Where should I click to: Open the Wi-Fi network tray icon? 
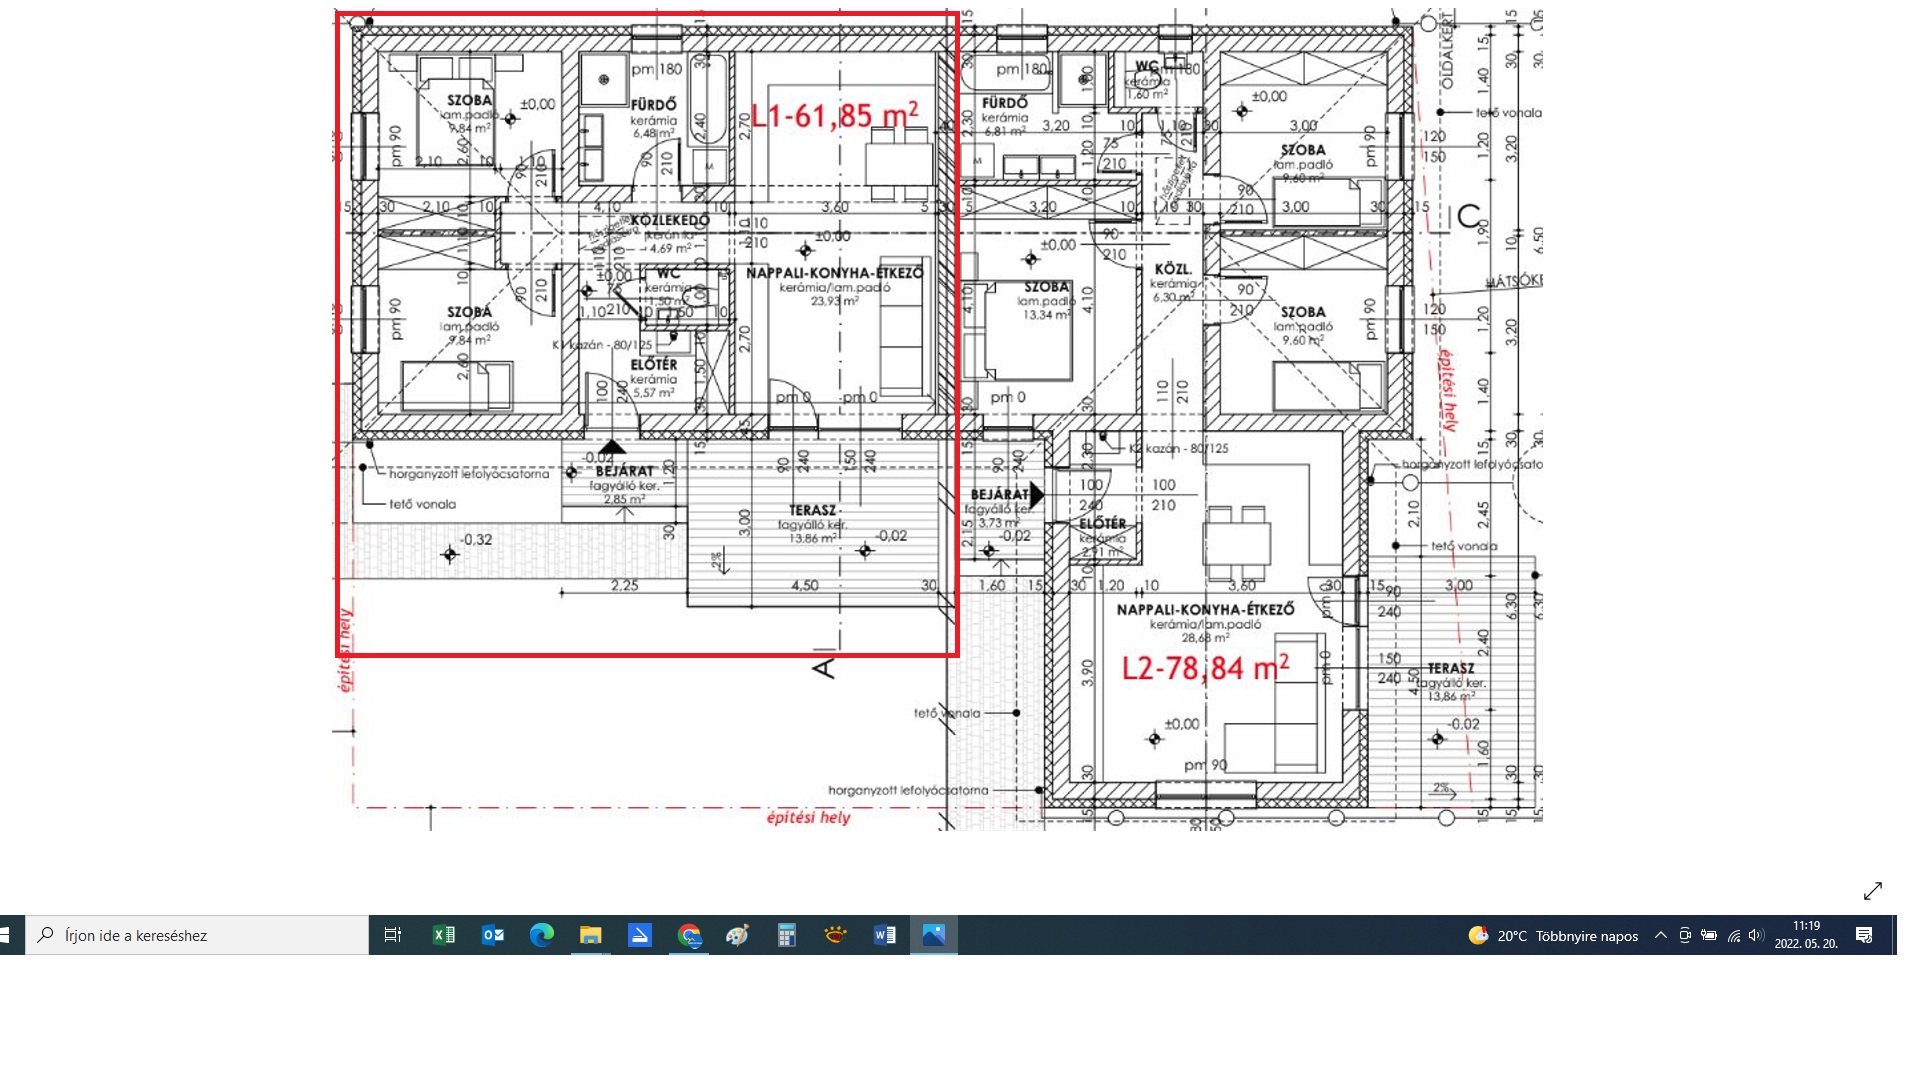1733,935
